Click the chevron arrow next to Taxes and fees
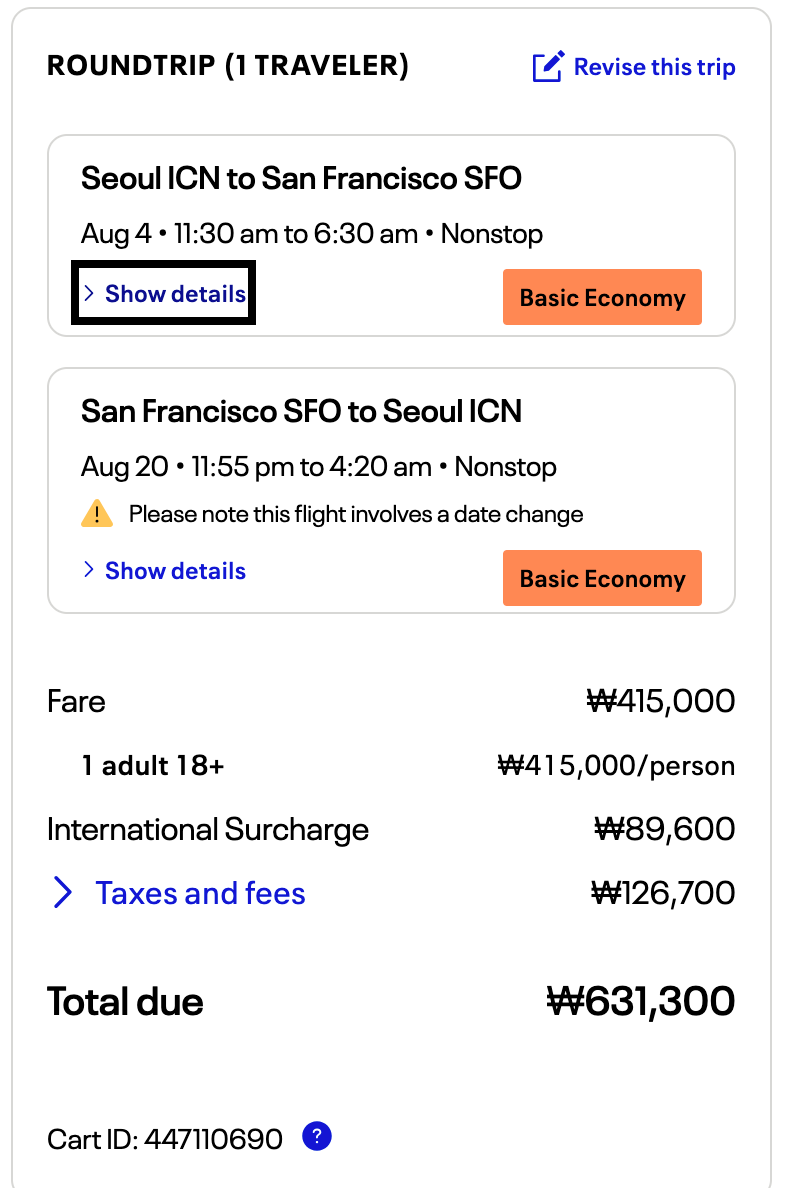Image resolution: width=796 pixels, height=1188 pixels. (x=63, y=893)
